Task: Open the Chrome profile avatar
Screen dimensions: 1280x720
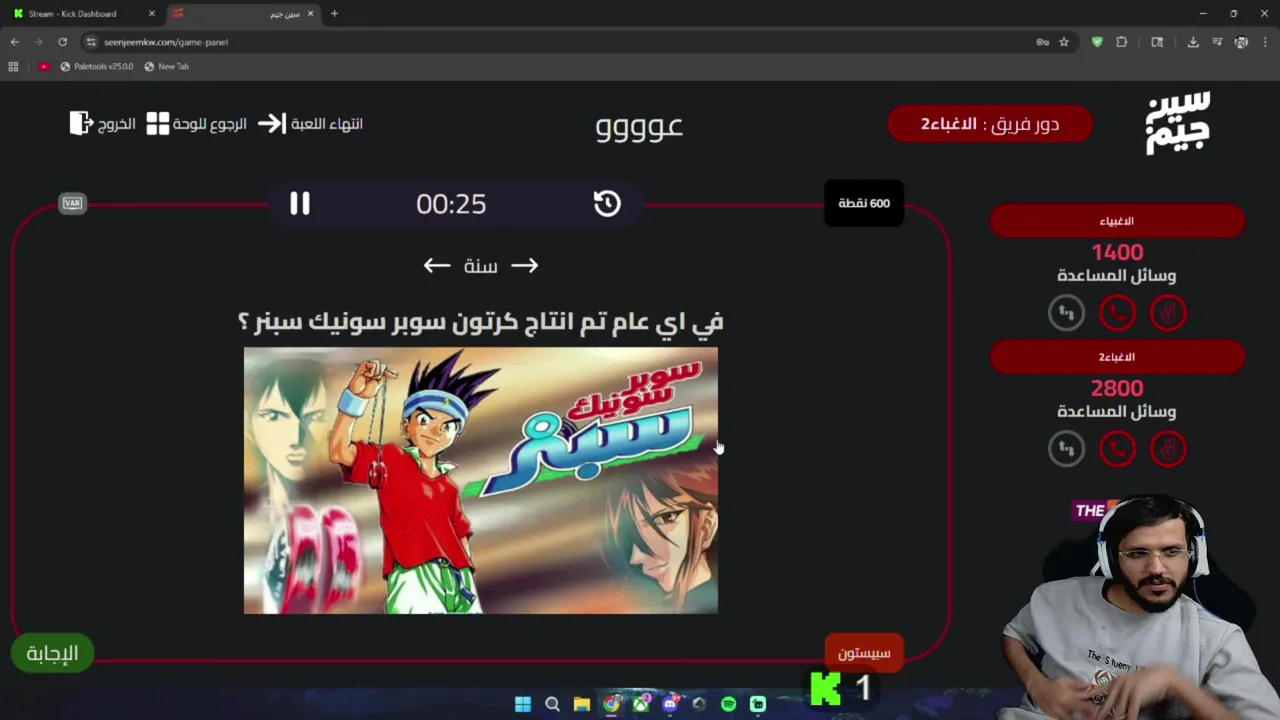Action: pos(1241,42)
